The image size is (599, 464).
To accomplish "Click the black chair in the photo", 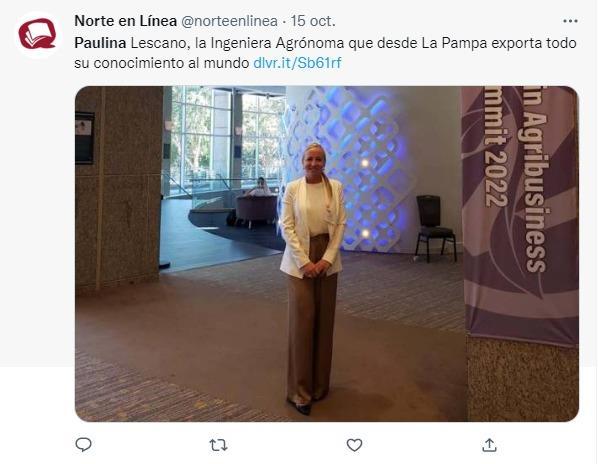I will pos(435,228).
